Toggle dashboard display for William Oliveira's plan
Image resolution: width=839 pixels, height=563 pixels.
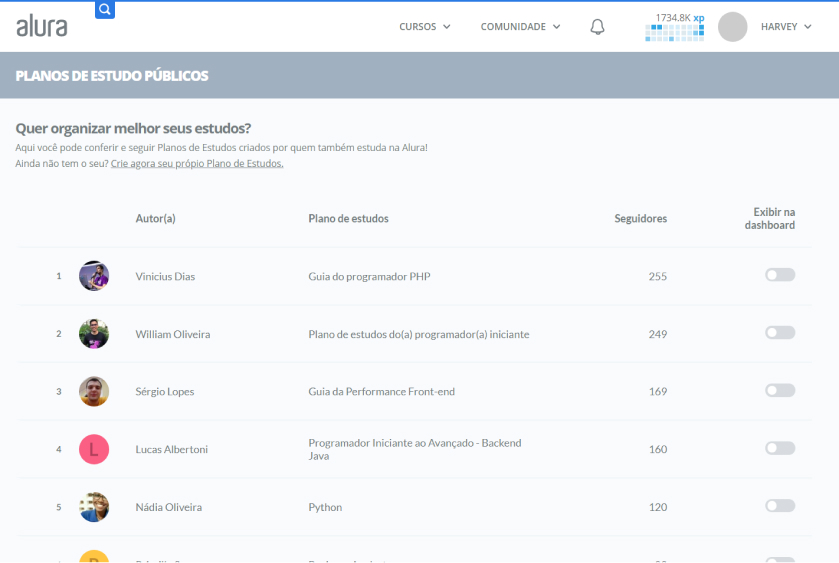click(780, 333)
